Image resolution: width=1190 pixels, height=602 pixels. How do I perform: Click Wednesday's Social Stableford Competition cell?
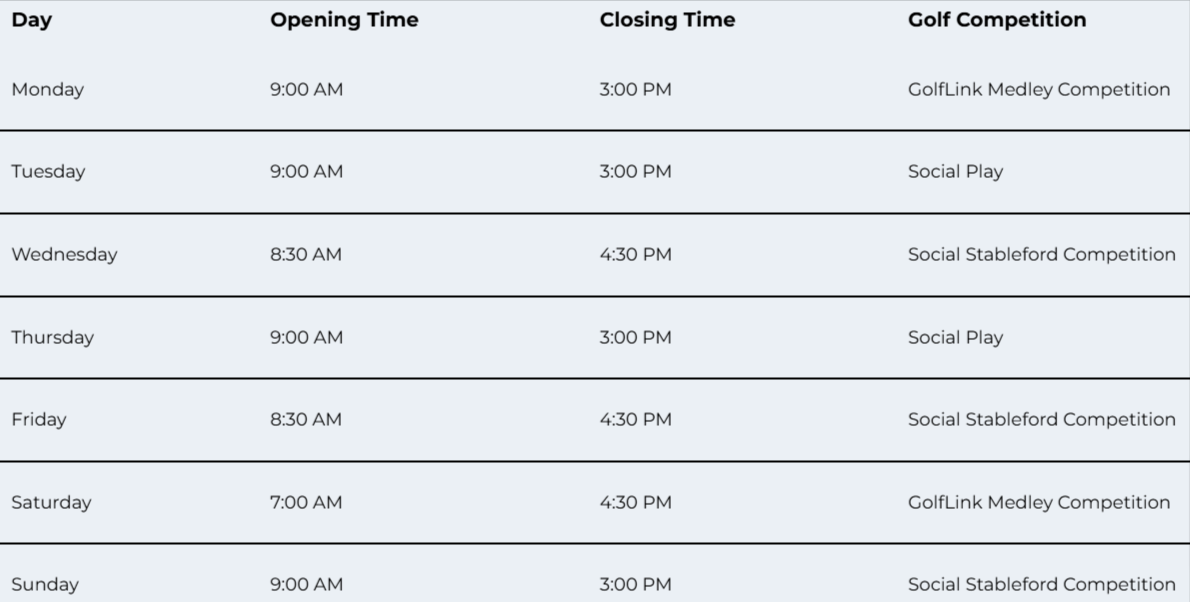tap(1041, 254)
